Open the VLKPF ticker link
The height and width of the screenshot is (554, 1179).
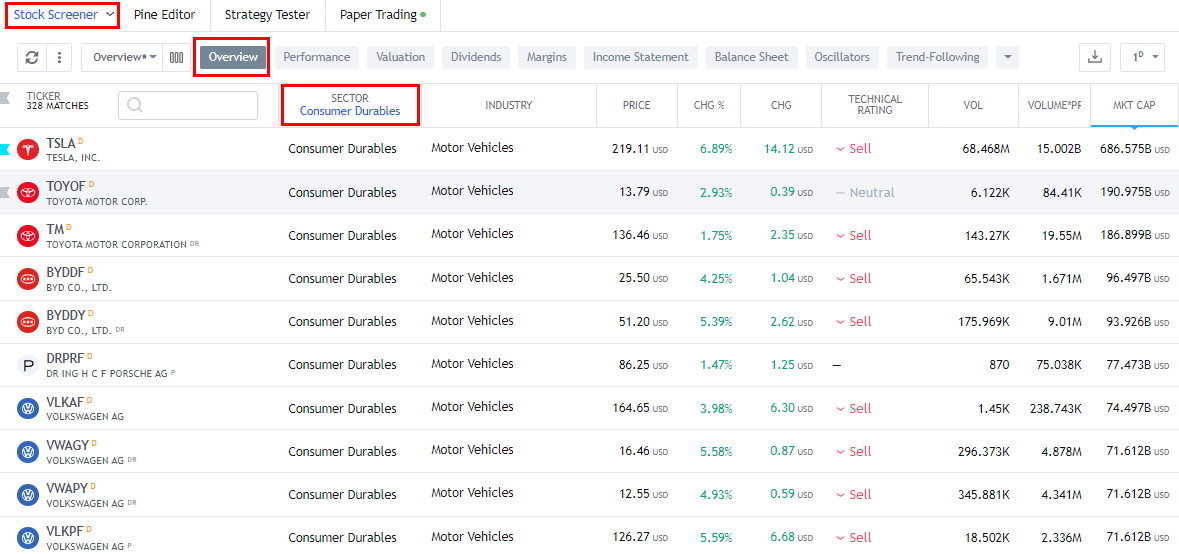click(x=65, y=532)
